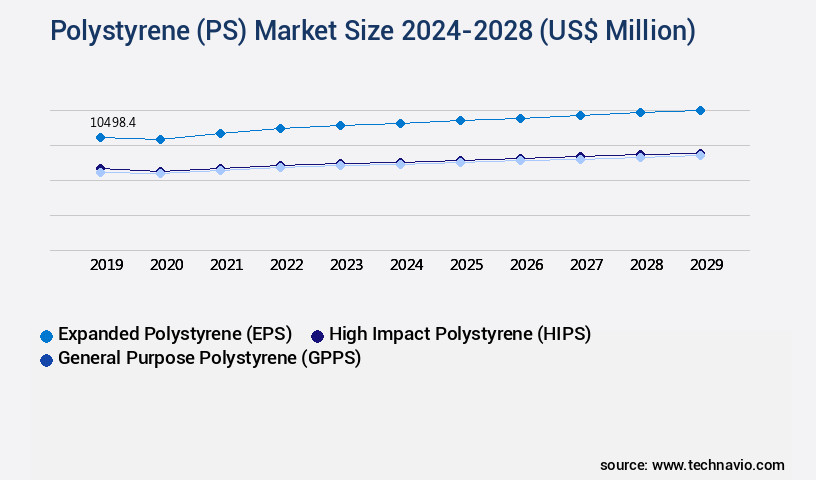Click the 2021 x-axis year label

coord(227,265)
